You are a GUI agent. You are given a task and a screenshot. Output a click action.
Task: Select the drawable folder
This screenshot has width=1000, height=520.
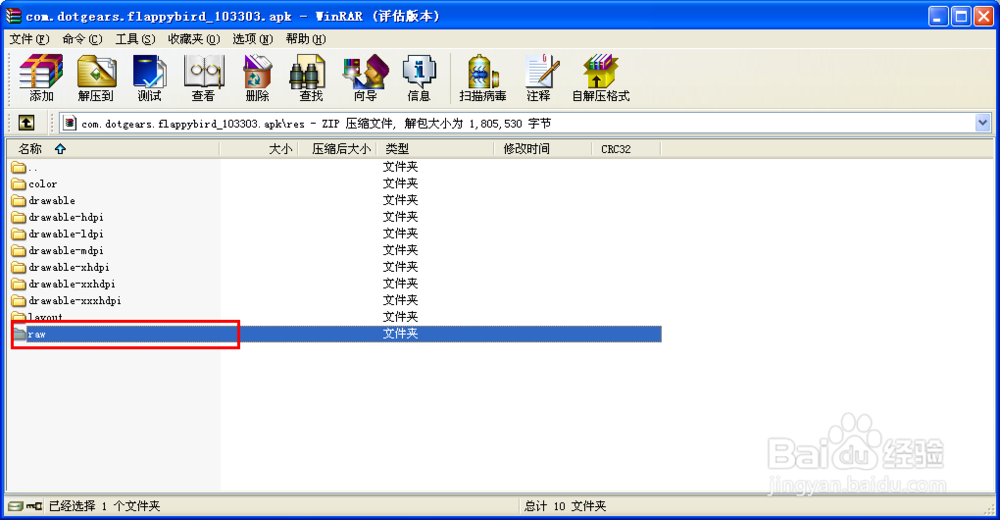pyautogui.click(x=43, y=200)
